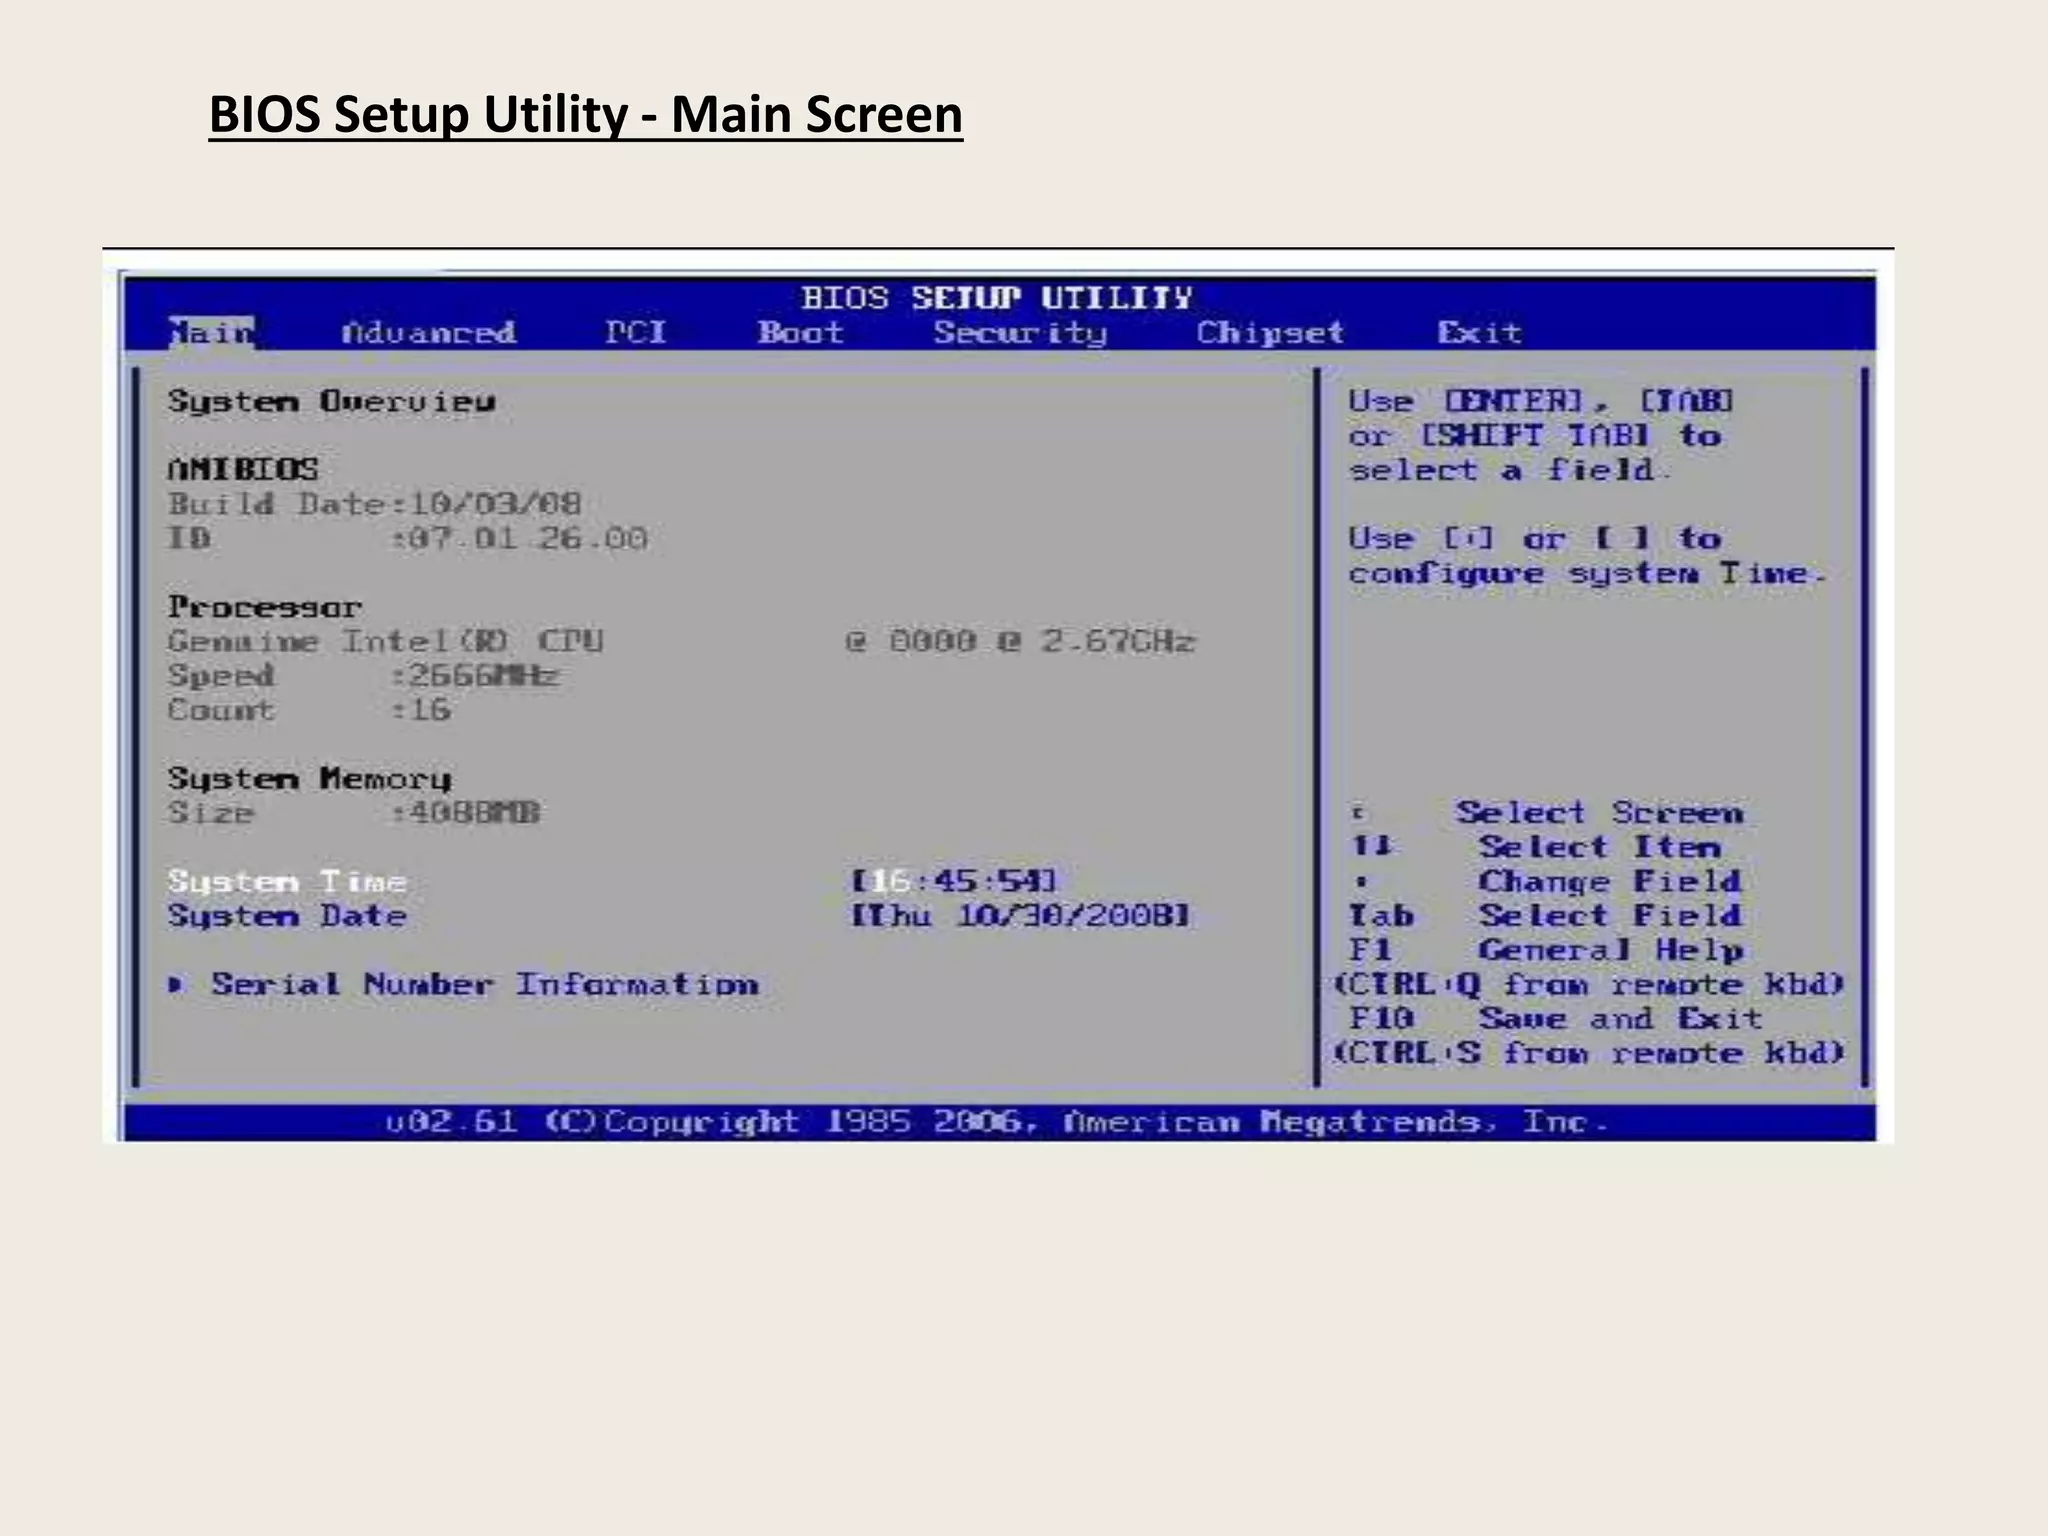This screenshot has width=2048, height=1536.
Task: Open the Chipset tab
Action: 1270,333
